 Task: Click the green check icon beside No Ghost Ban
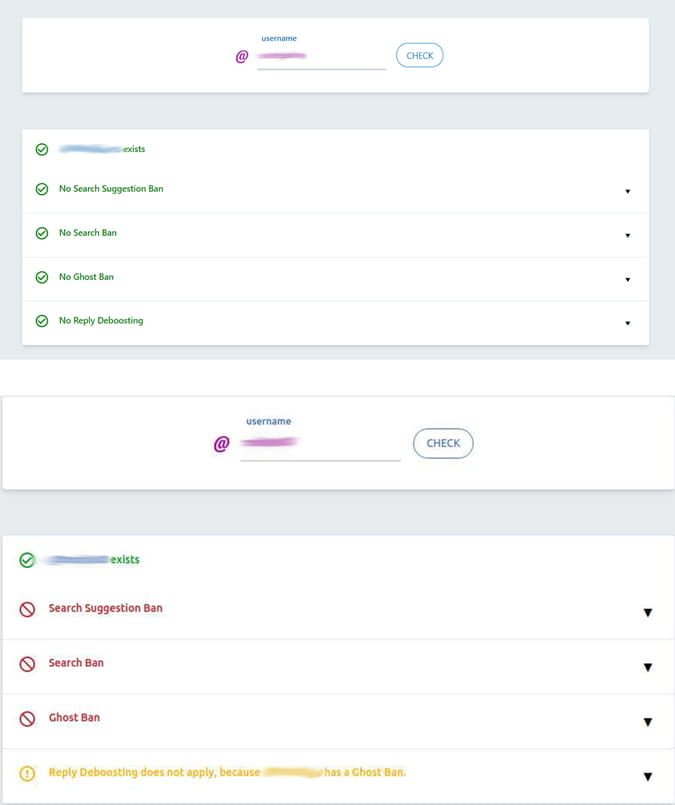coord(40,277)
